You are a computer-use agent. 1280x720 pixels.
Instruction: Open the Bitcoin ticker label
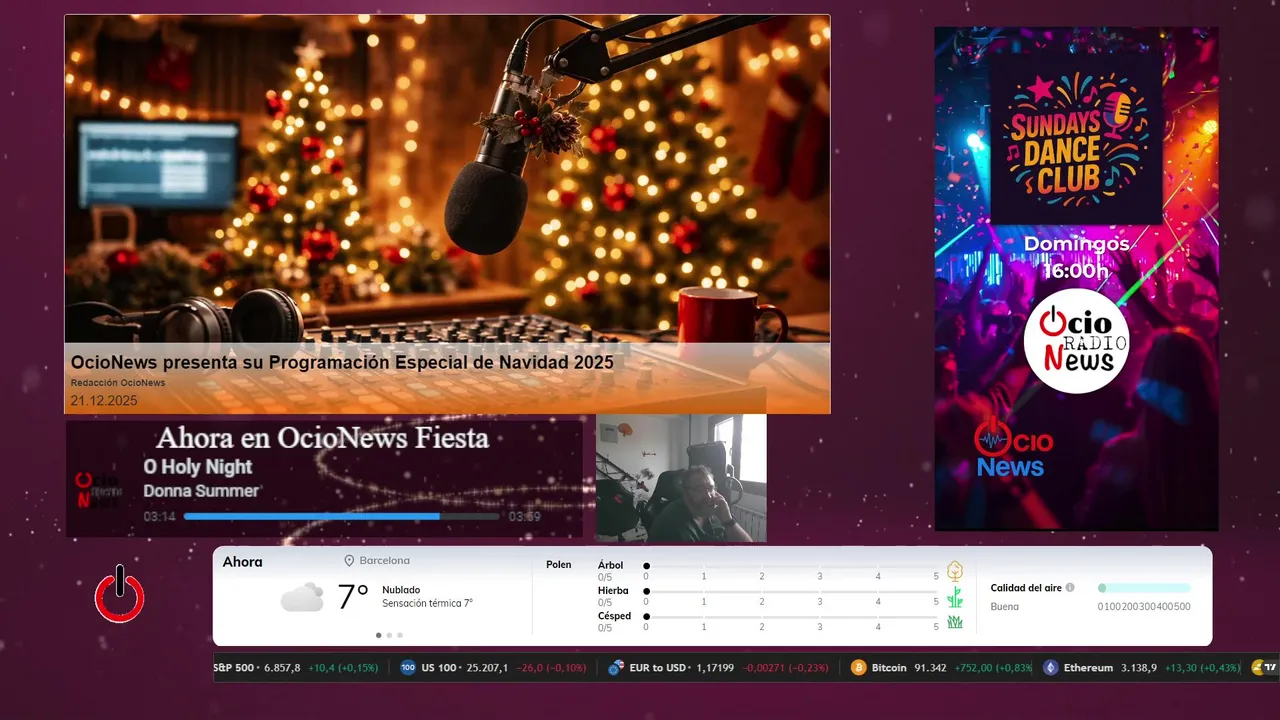pos(889,668)
